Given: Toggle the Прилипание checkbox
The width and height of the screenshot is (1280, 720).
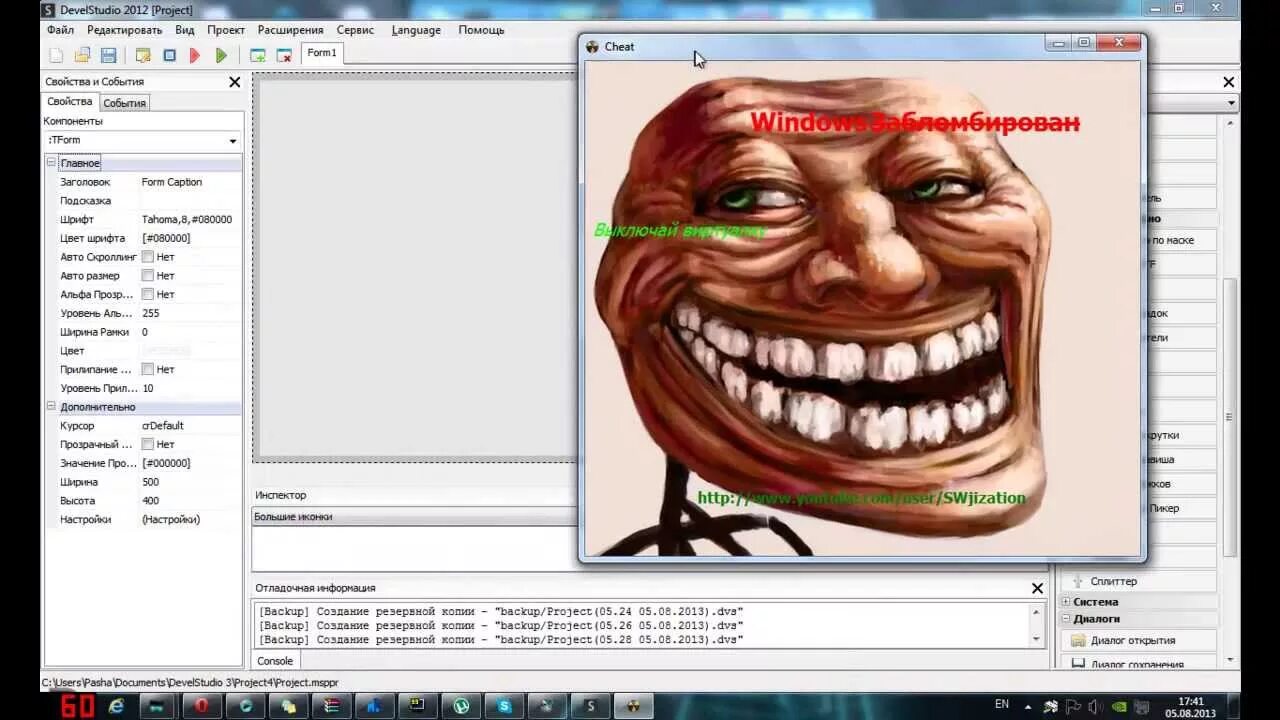Looking at the screenshot, I should point(147,369).
